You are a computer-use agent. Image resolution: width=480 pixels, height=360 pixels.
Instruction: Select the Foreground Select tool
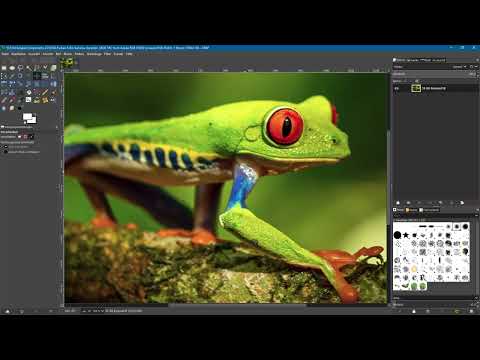[x=53, y=68]
